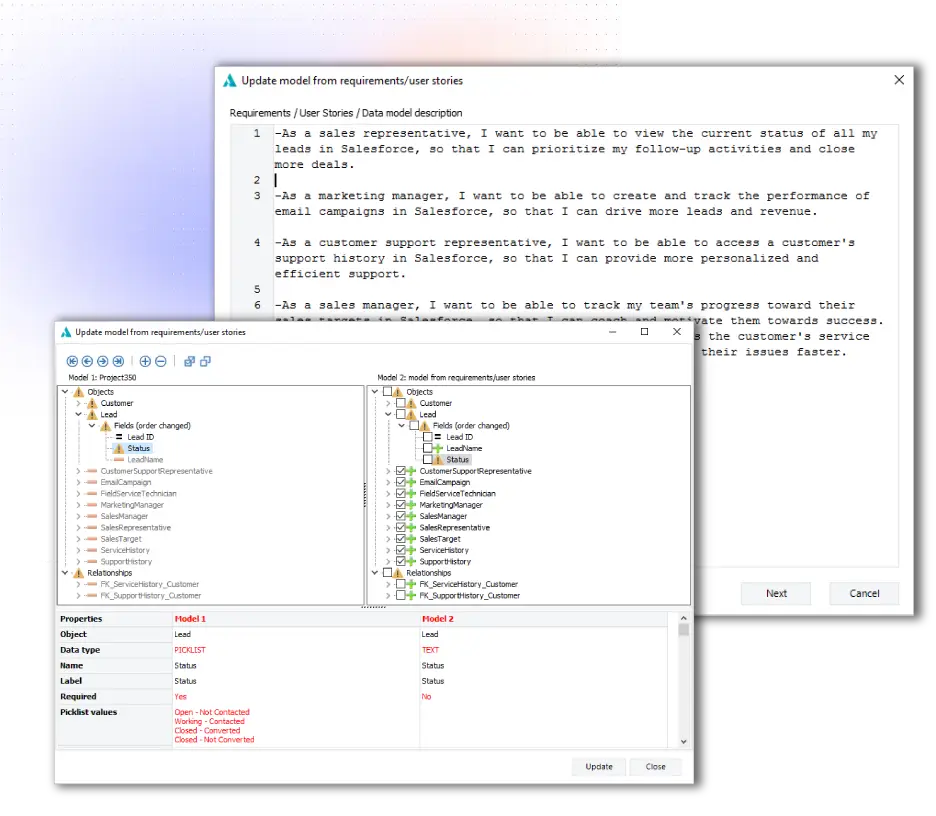Image resolution: width=936 pixels, height=816 pixels.
Task: Select the ServiceHistory row in Model 1
Action: [x=125, y=550]
